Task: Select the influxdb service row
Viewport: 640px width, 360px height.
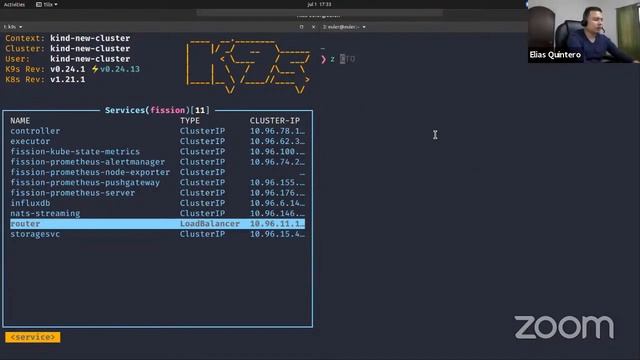Action: tap(158, 203)
